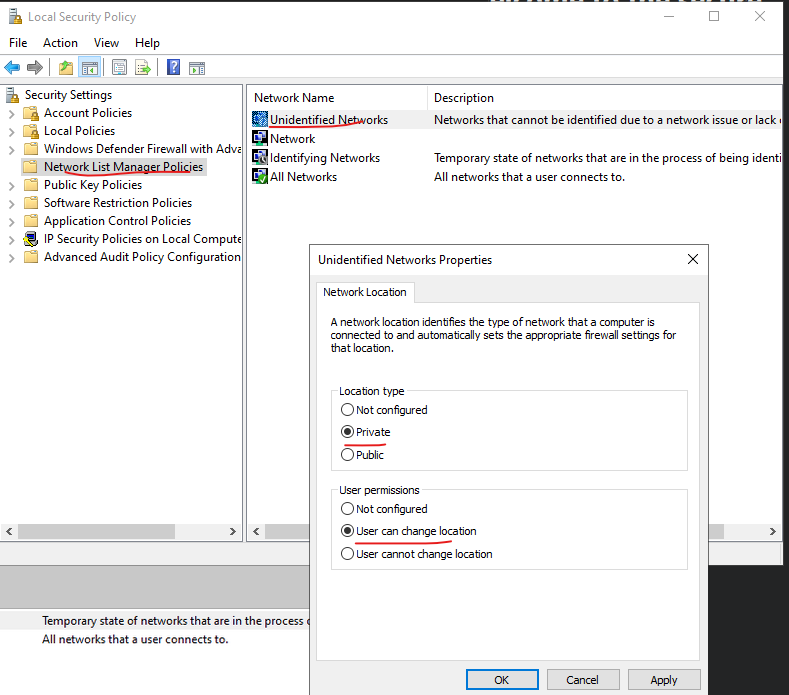Screen dimensions: 789x695
Task: Click the Export List toolbar icon
Action: click(143, 68)
